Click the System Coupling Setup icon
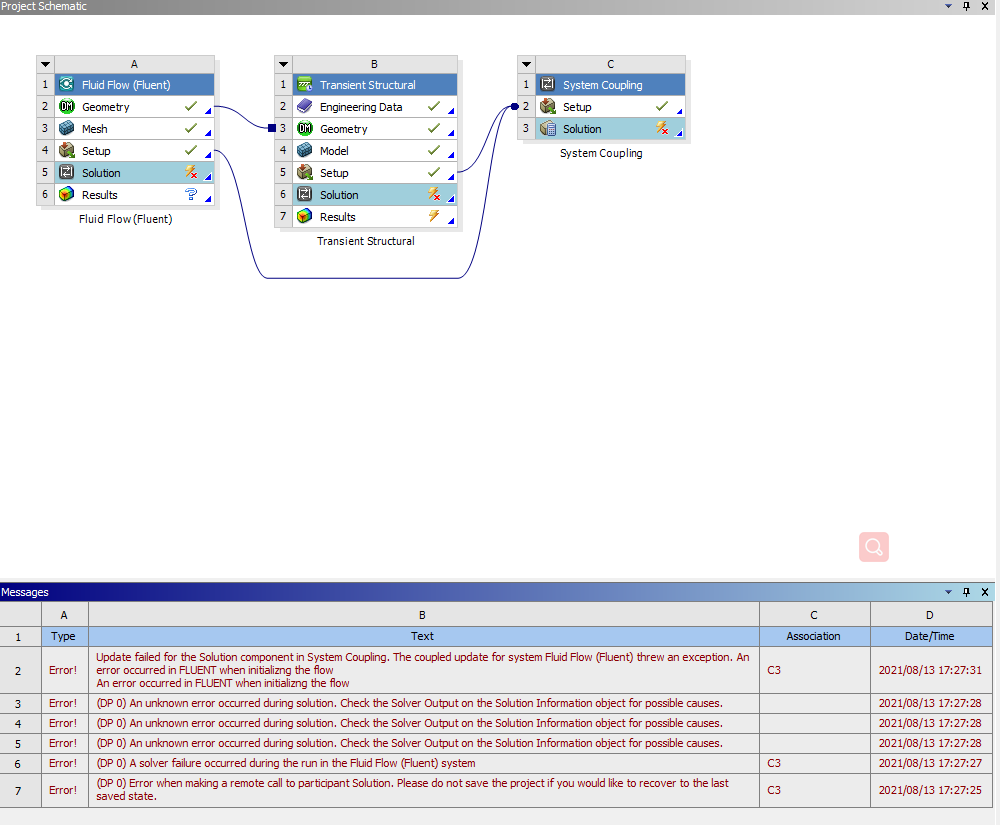 (x=548, y=107)
